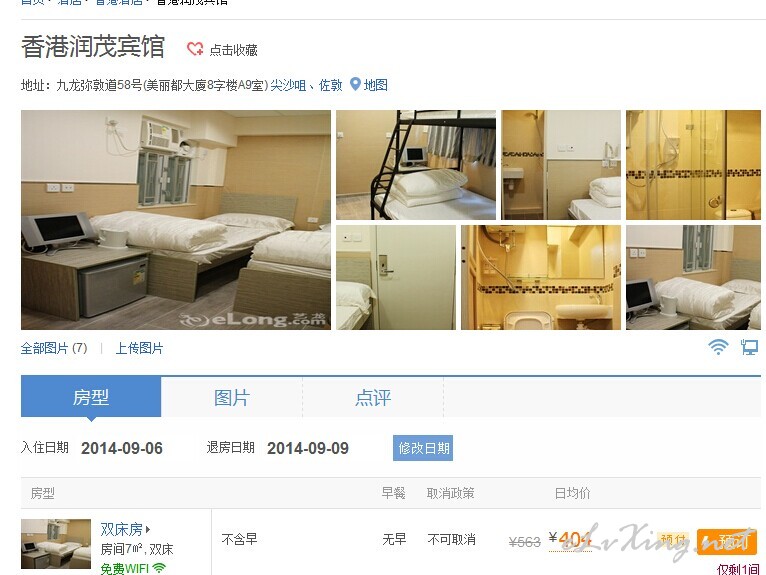Switch to the 图片 tab
The width and height of the screenshot is (766, 575).
point(232,397)
